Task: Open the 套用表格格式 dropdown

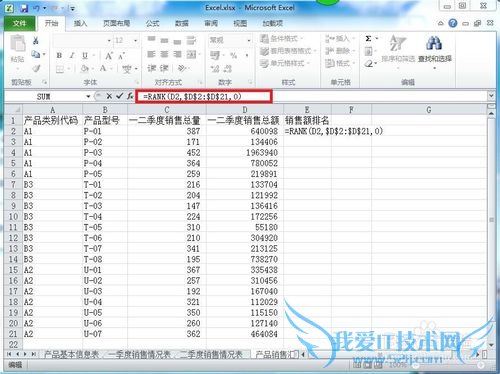Action: [x=288, y=51]
